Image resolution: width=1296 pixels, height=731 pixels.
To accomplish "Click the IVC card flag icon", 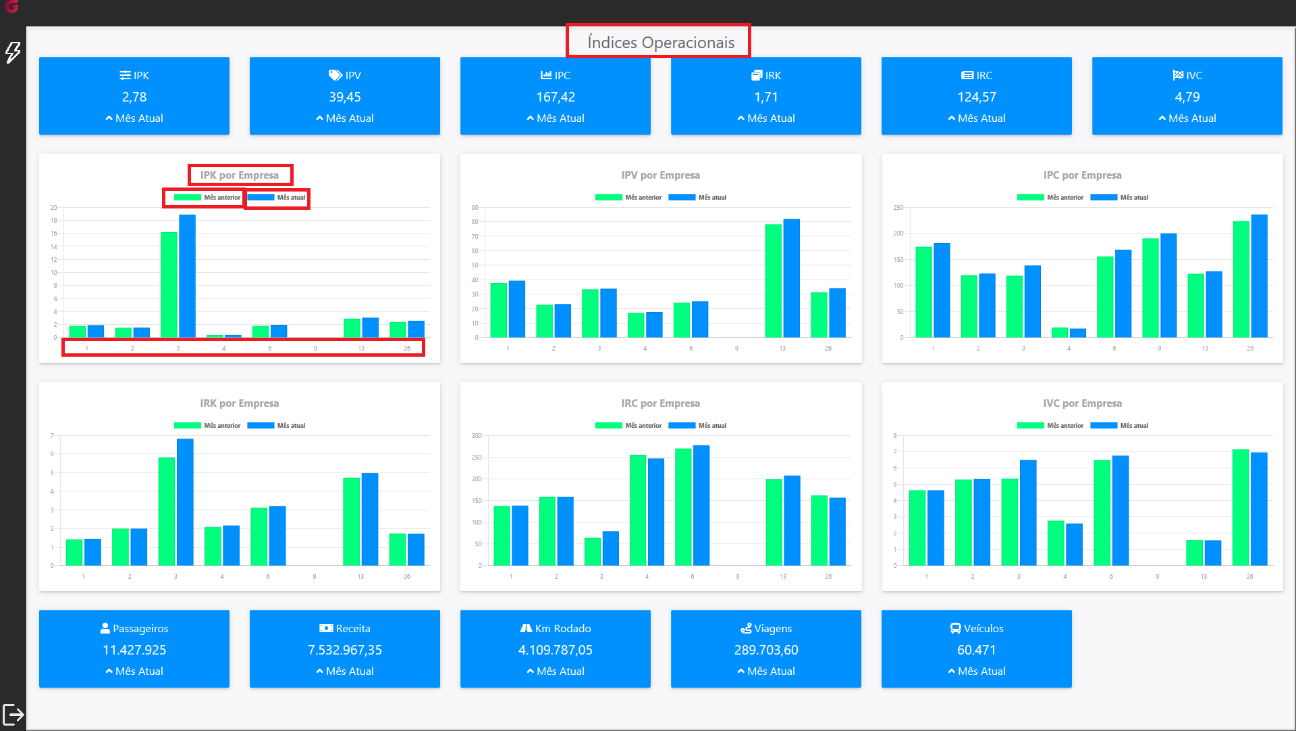I will click(x=1178, y=75).
